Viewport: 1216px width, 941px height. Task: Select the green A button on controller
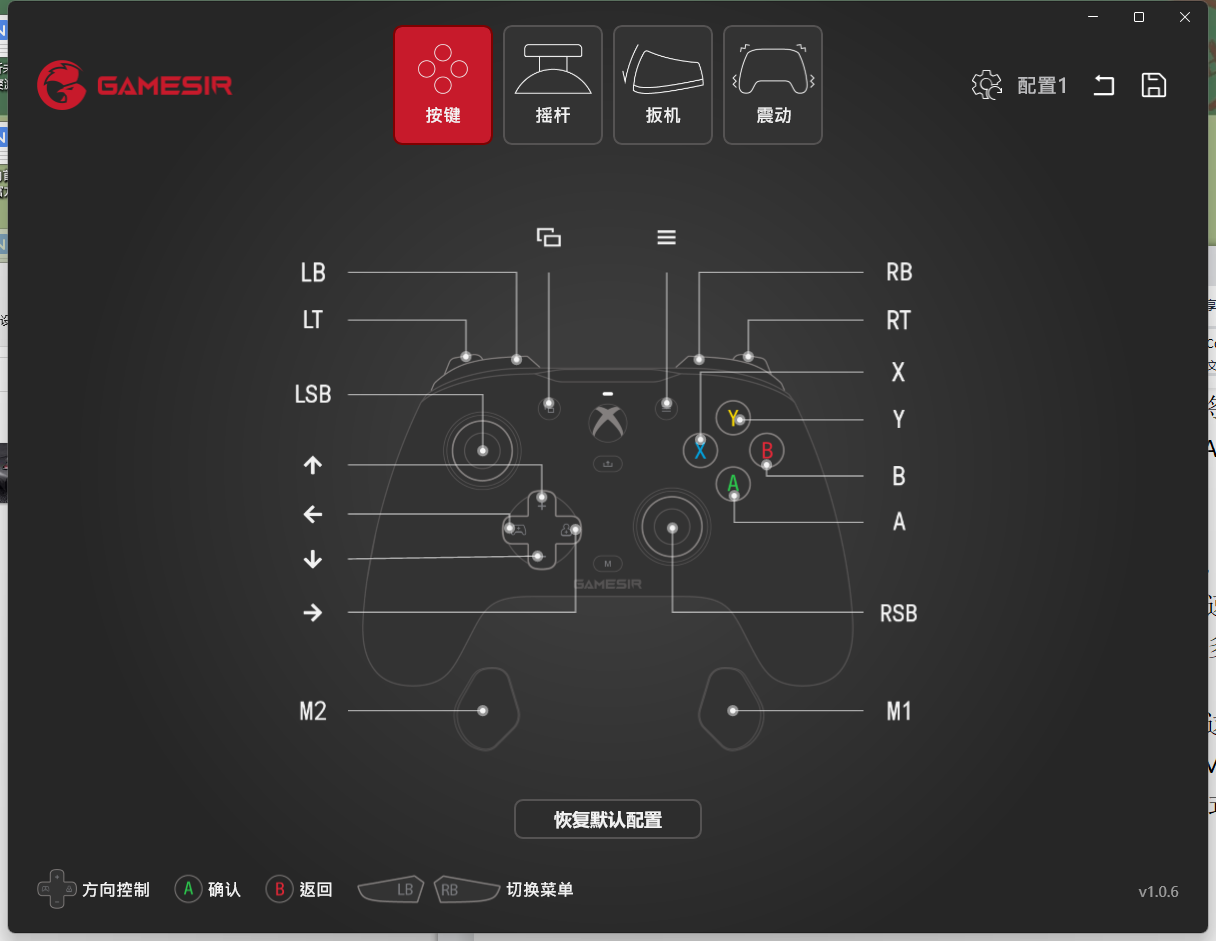pos(733,484)
